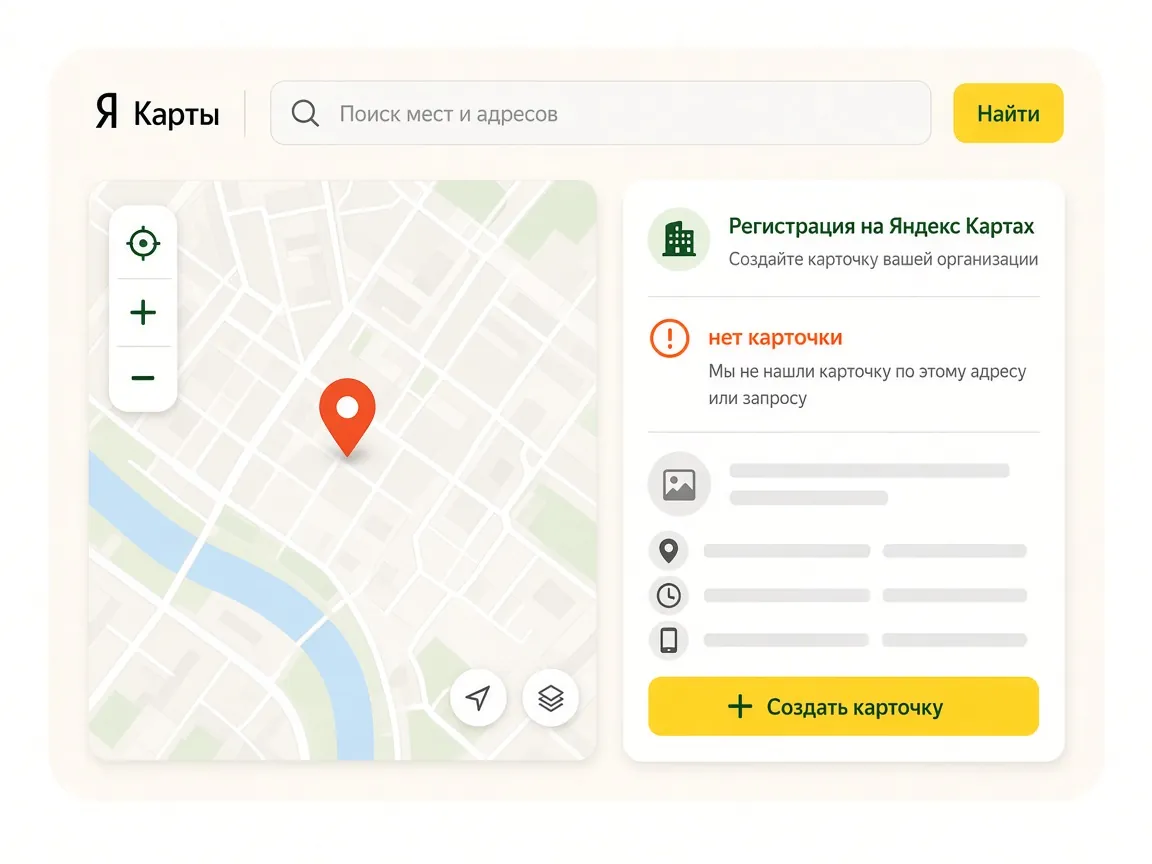
Task: Zoom in with the plus map control
Action: point(143,312)
